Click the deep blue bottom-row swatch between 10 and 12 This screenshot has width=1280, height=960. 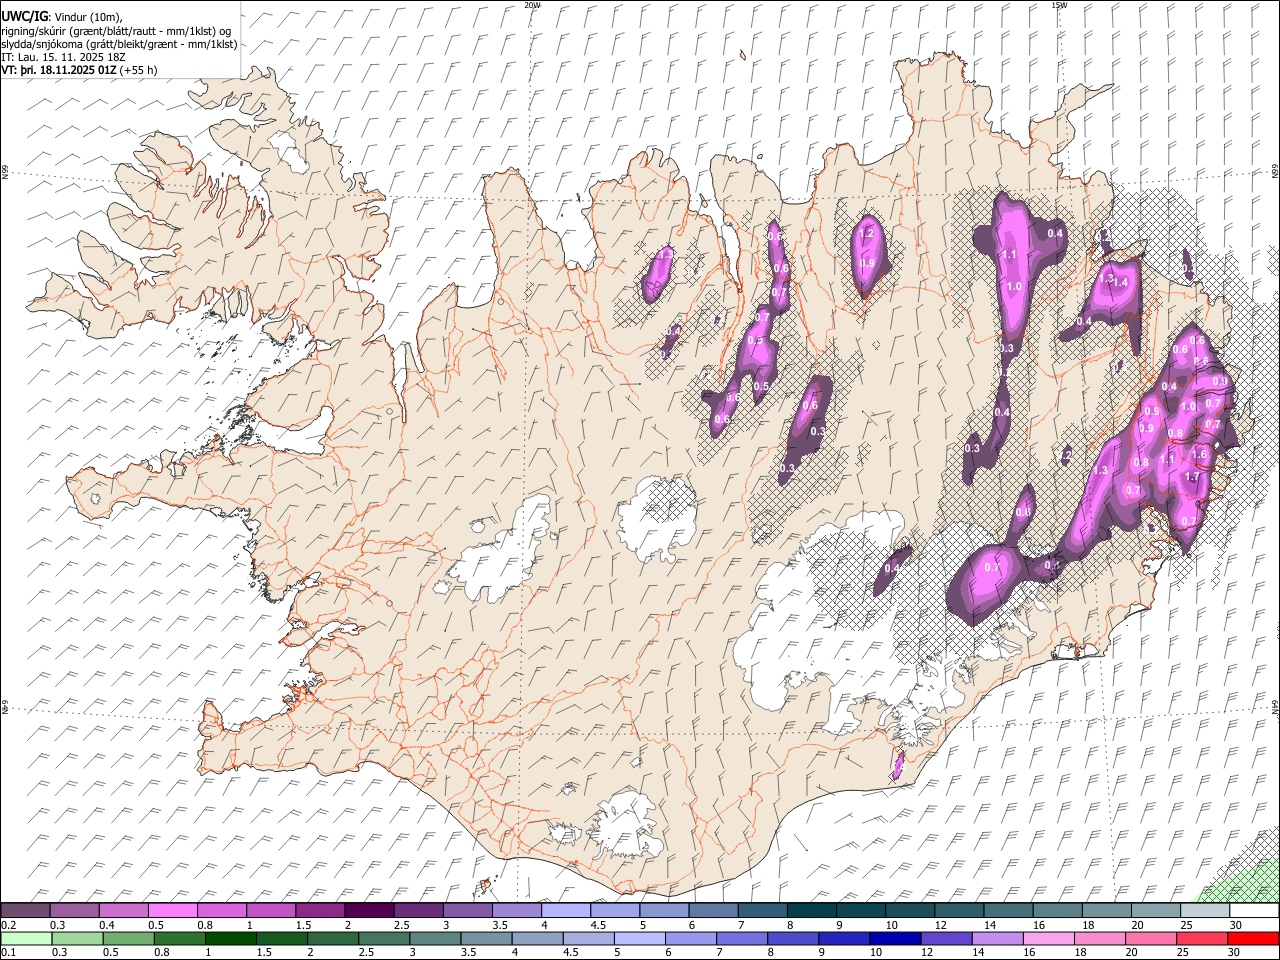click(894, 938)
